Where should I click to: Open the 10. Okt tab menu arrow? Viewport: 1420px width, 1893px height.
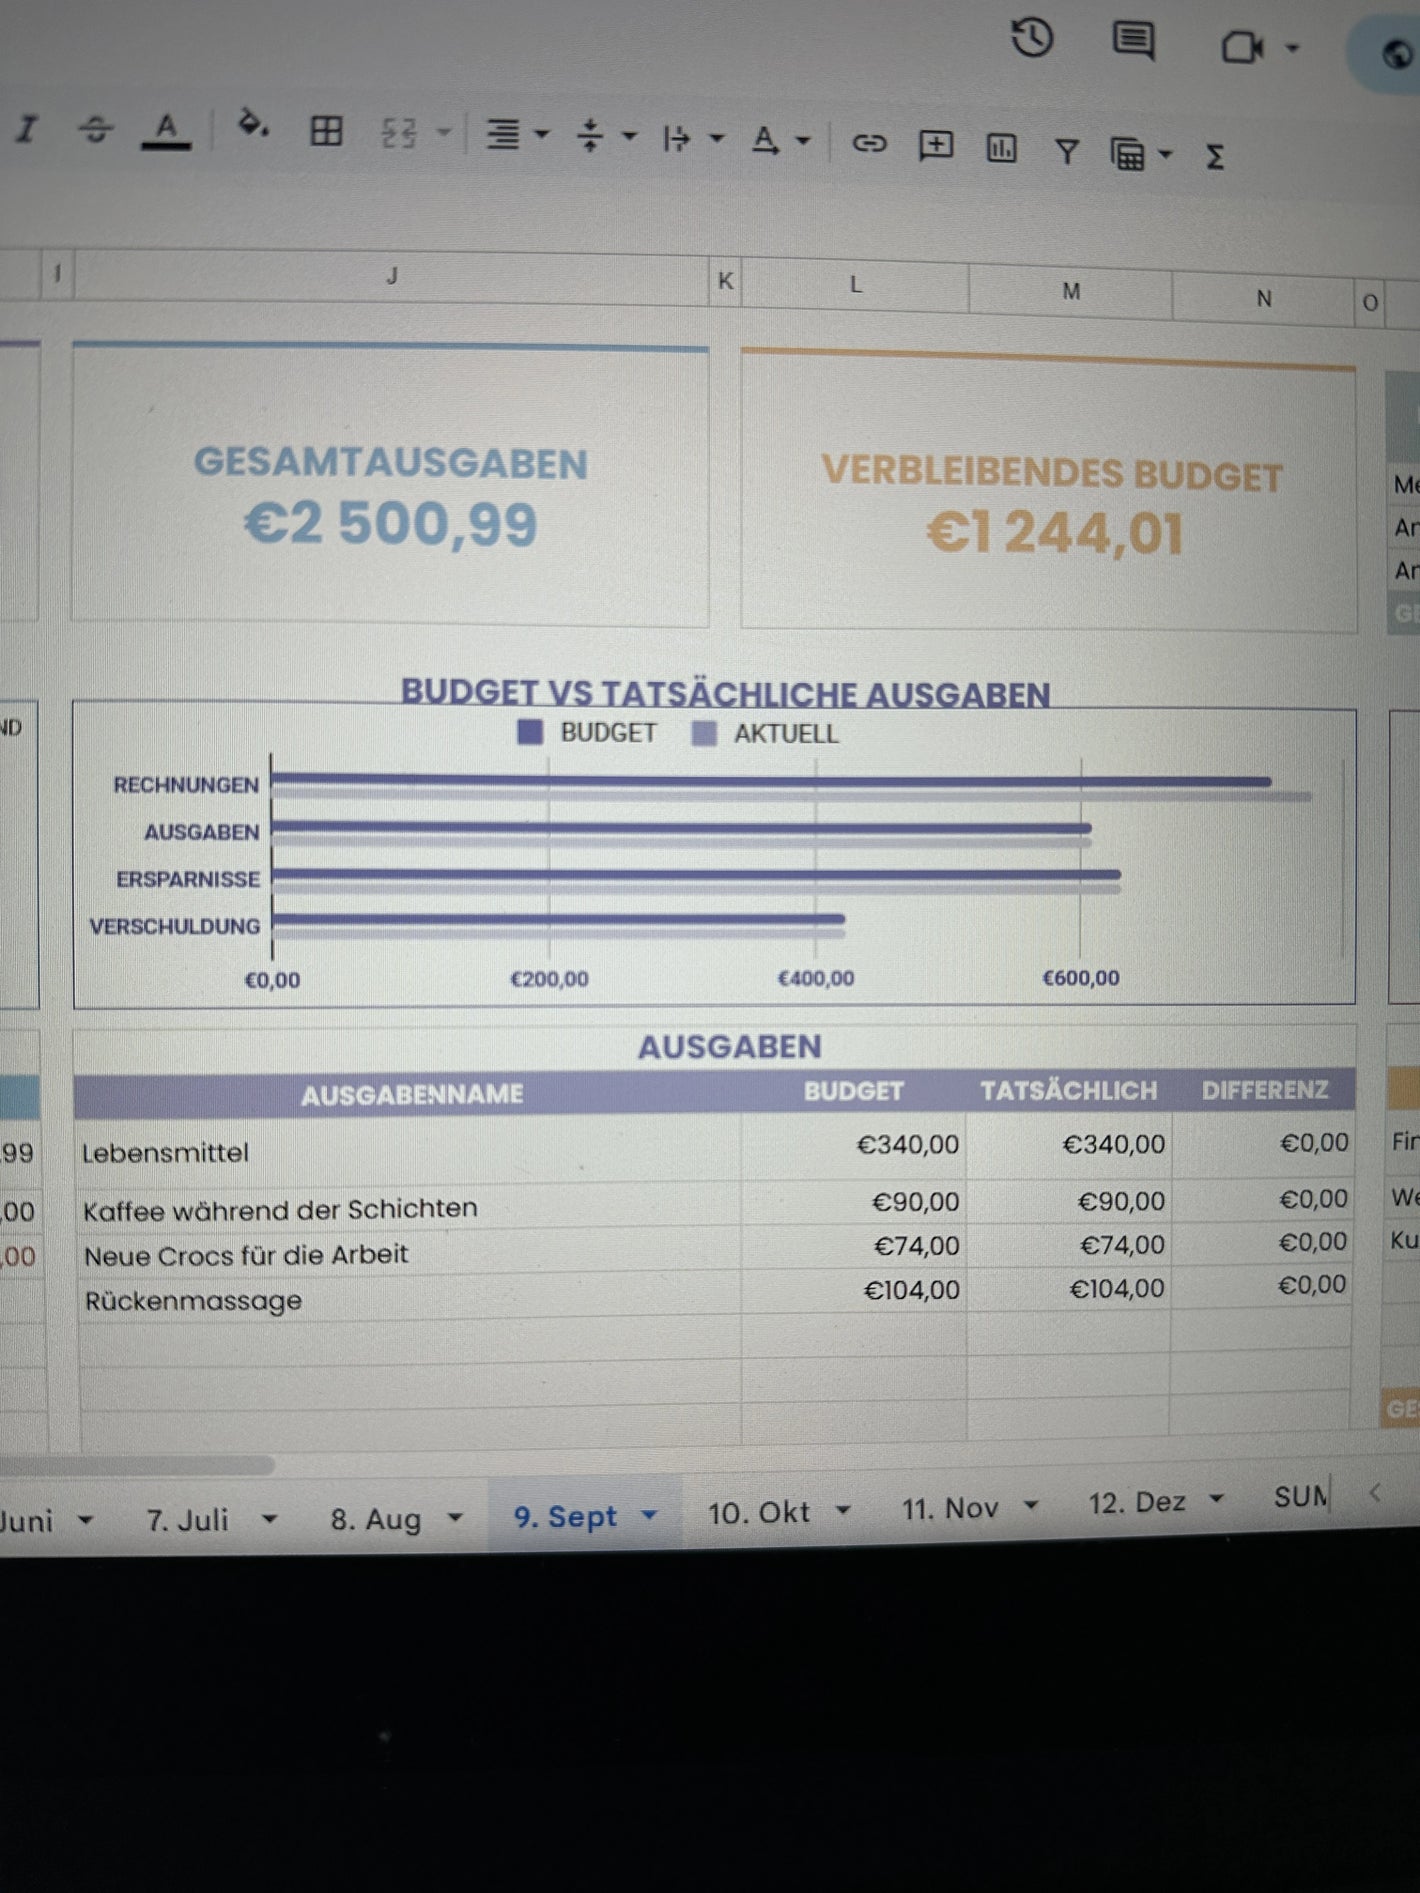tap(843, 1510)
